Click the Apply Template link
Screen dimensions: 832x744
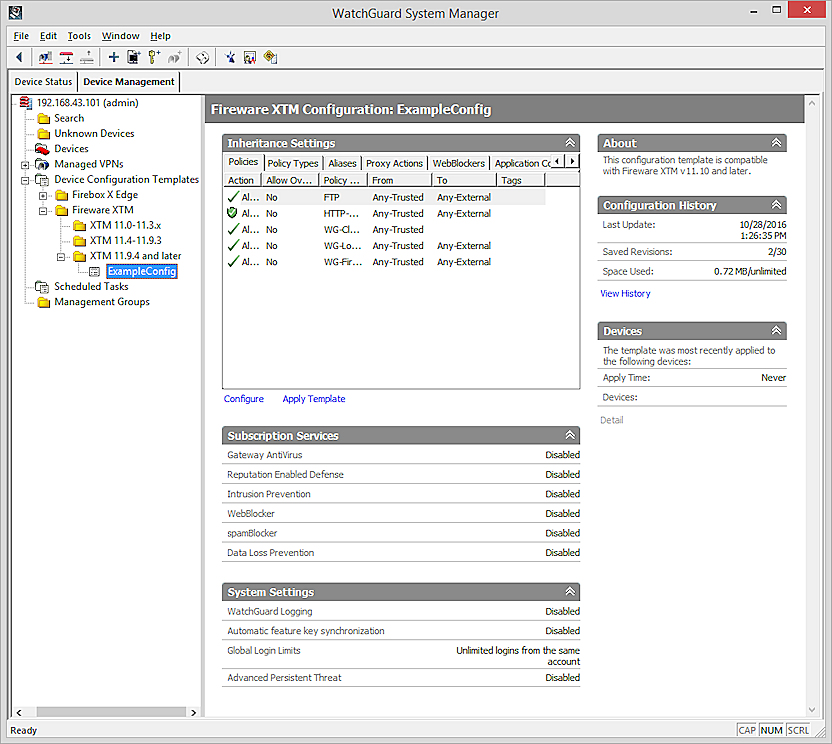(314, 399)
